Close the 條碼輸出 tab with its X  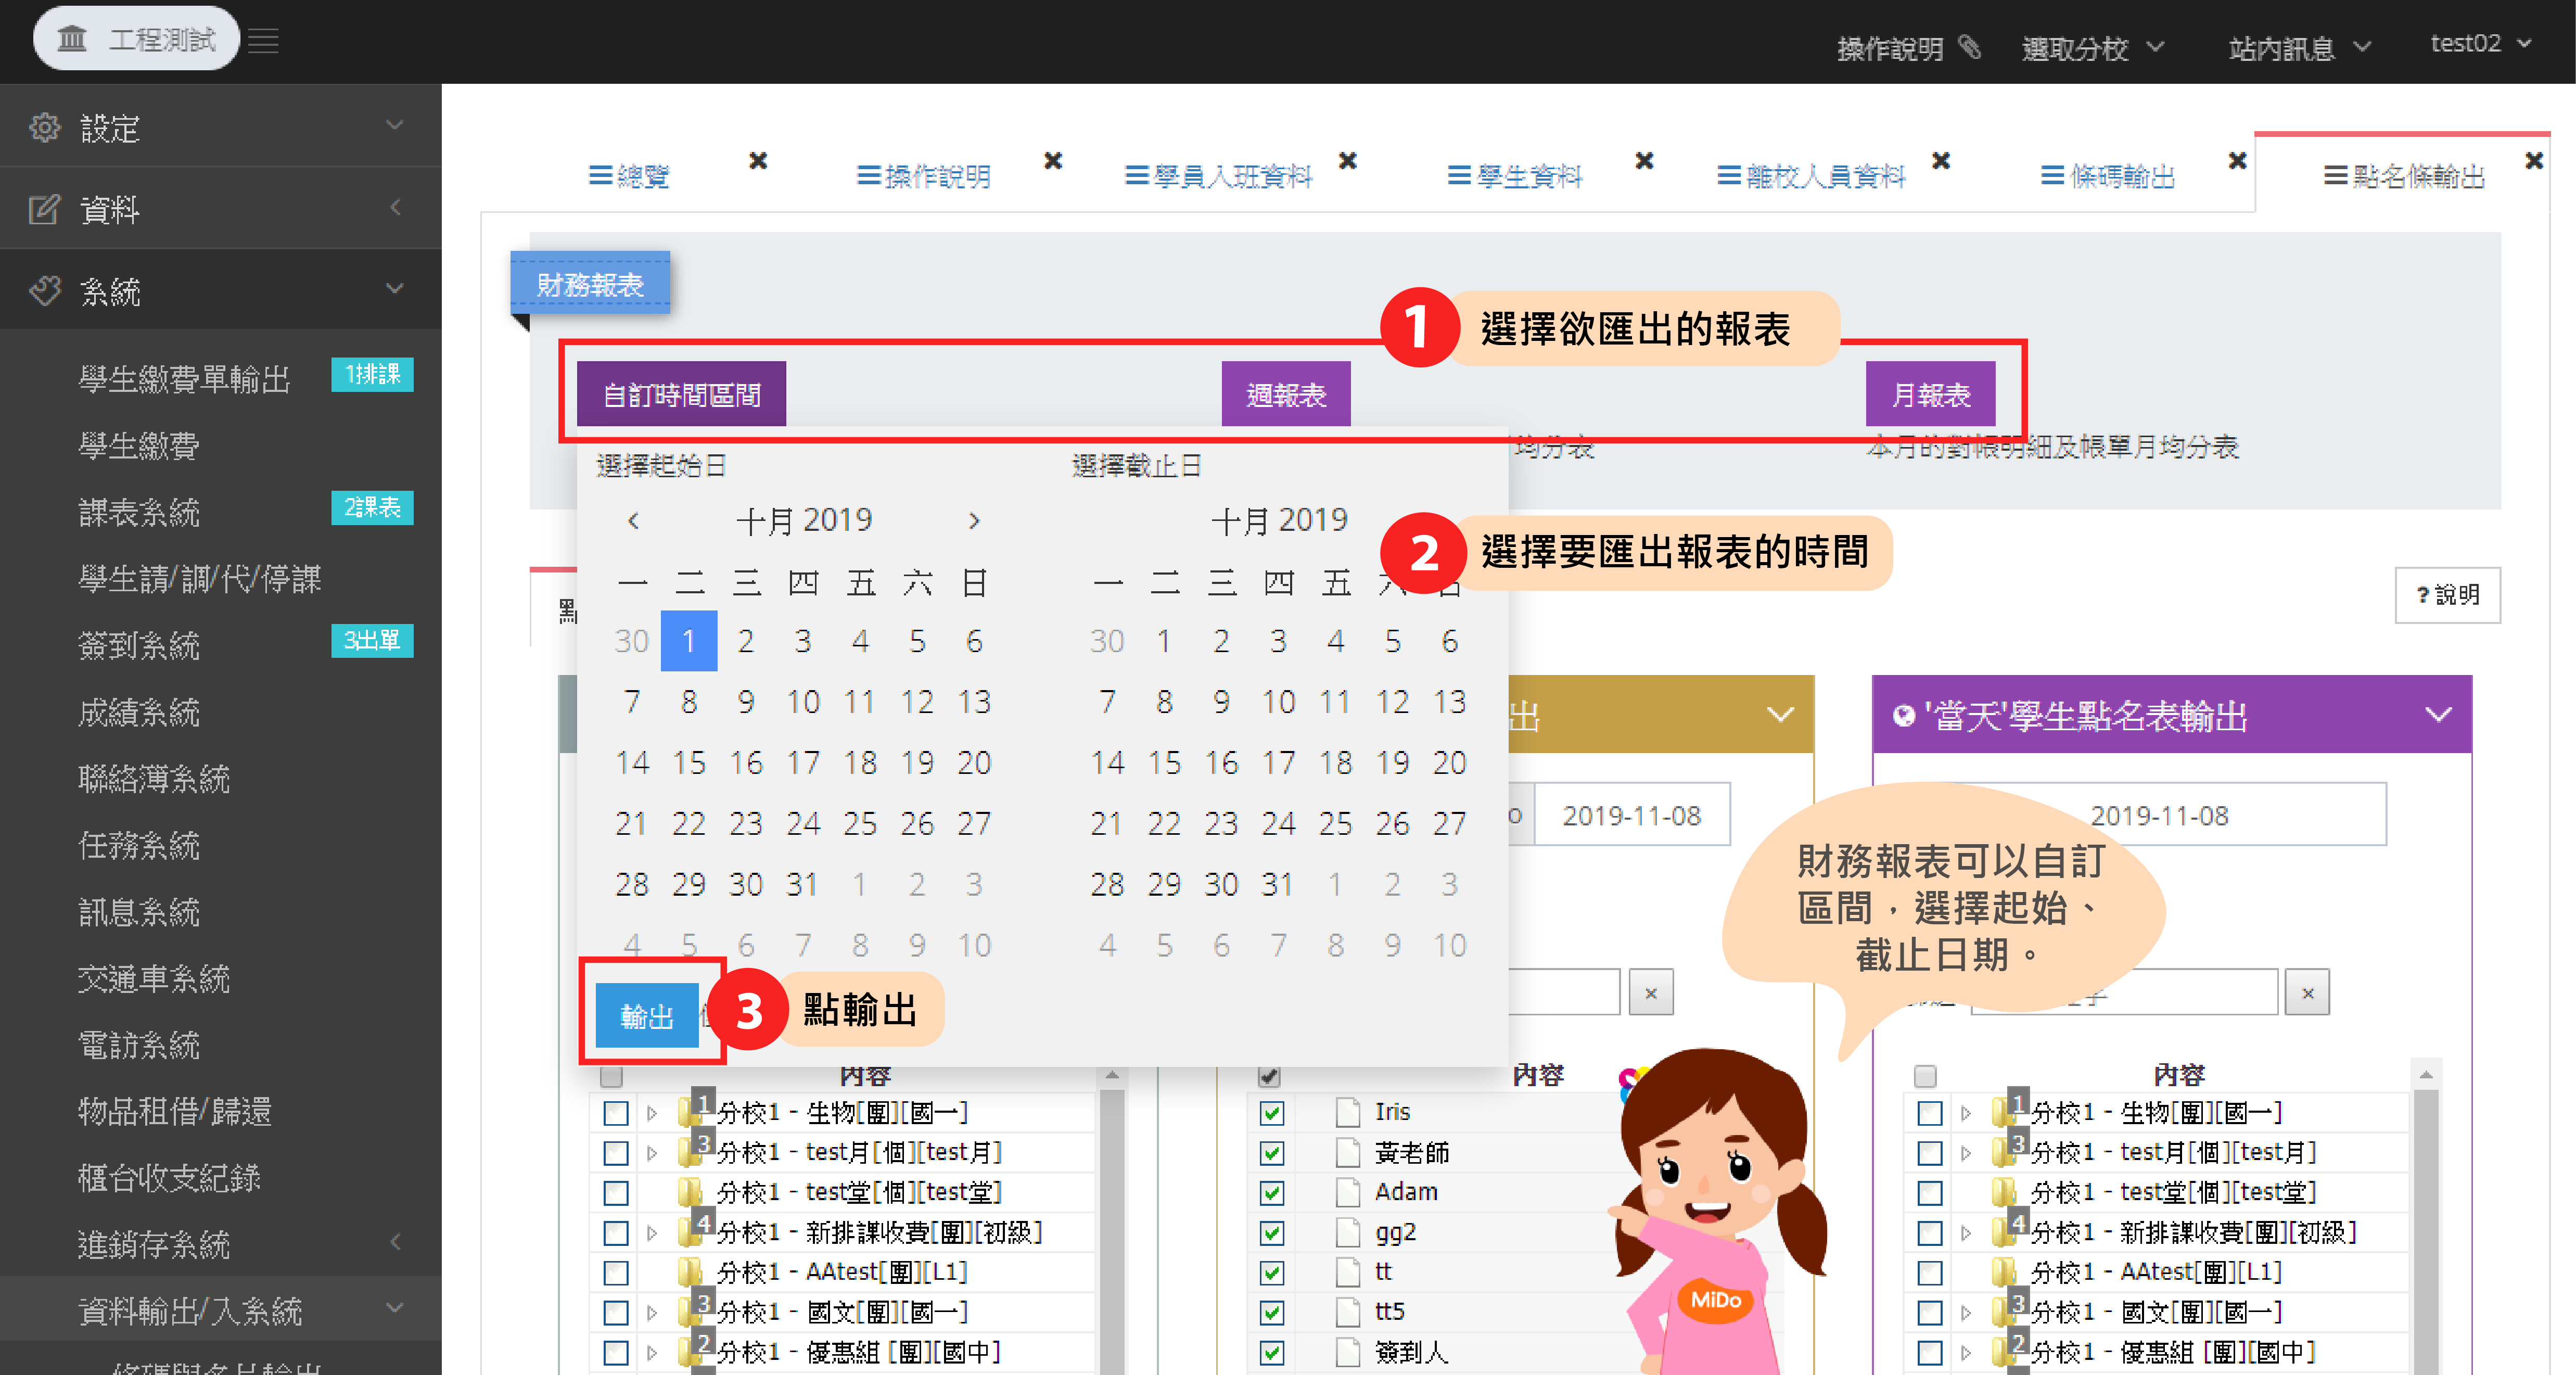tap(2237, 160)
